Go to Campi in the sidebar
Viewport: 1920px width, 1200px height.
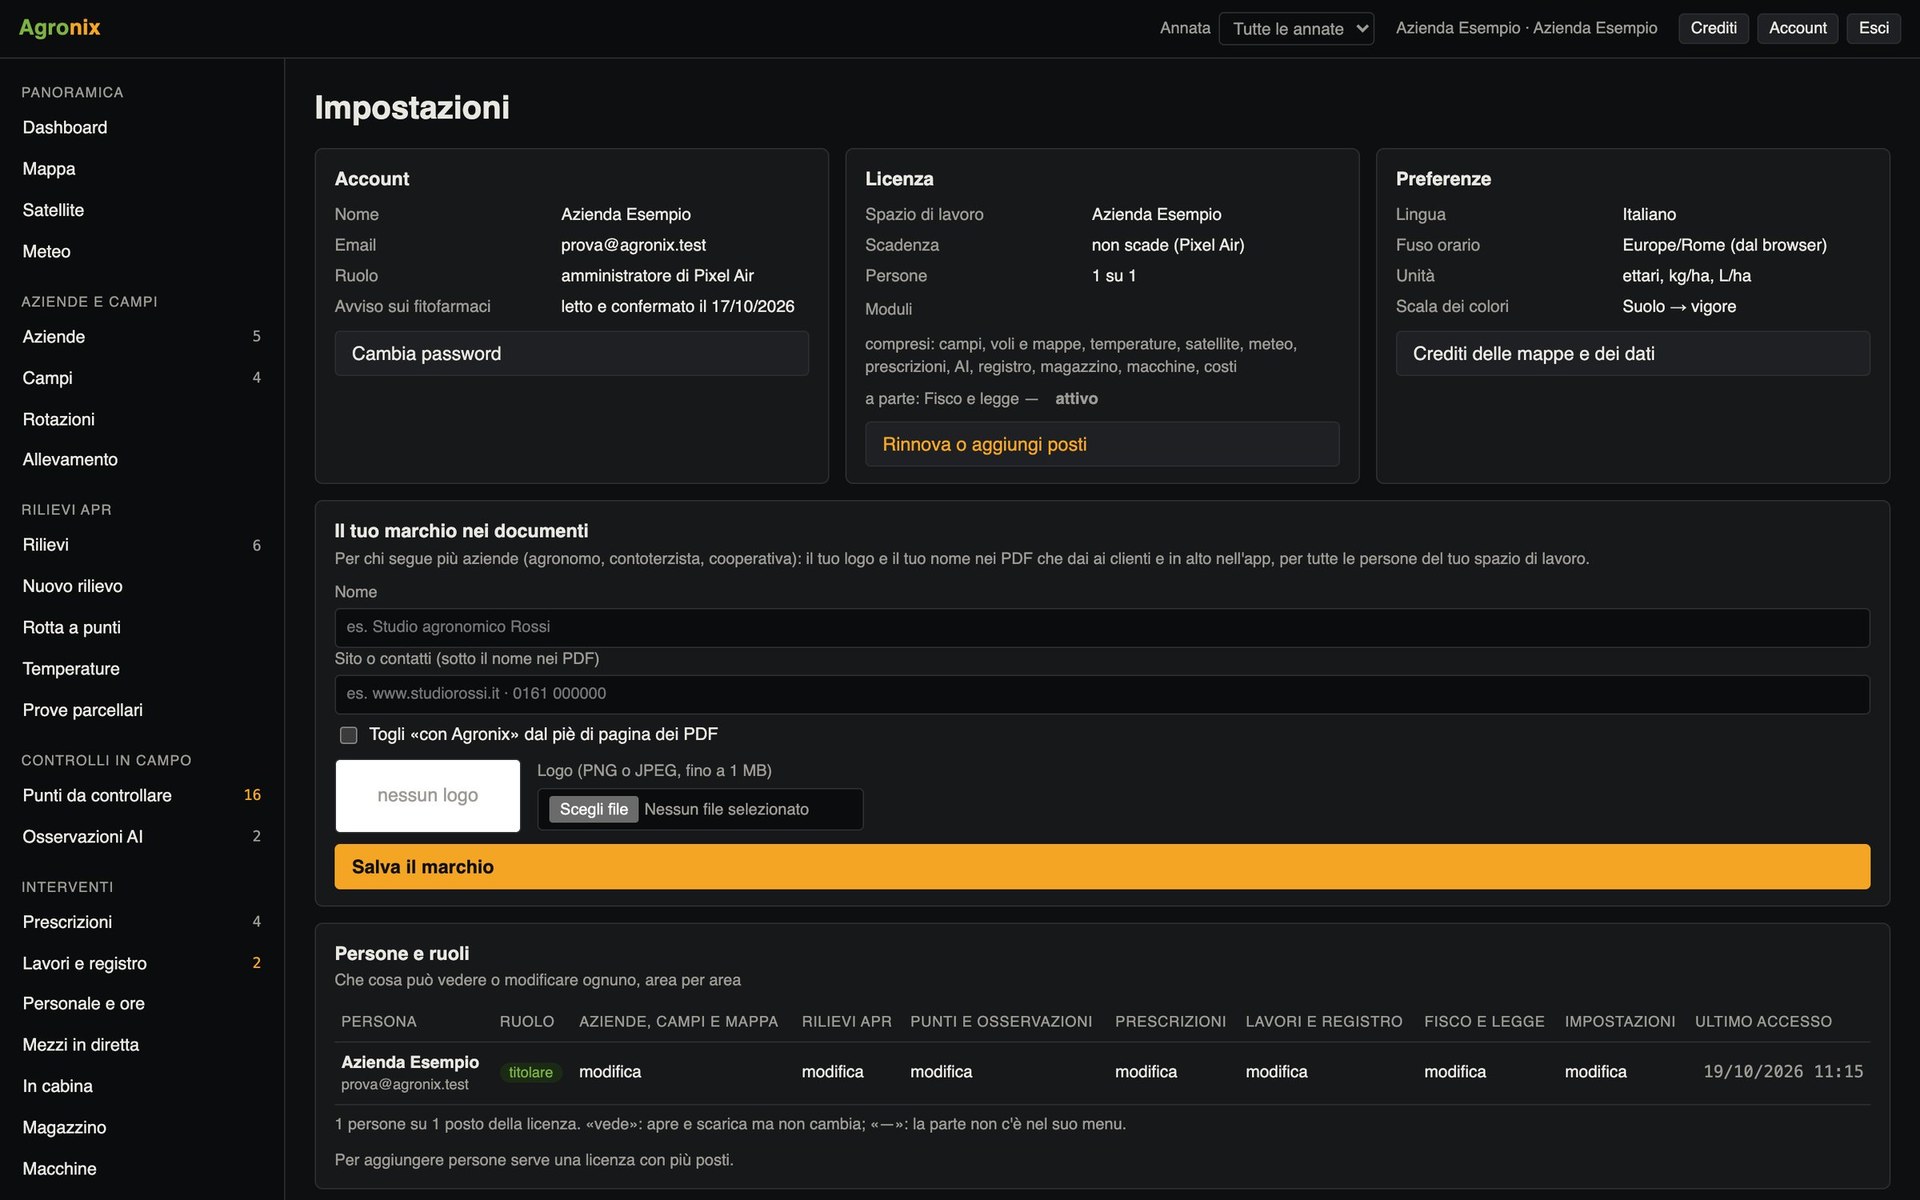pos(141,378)
